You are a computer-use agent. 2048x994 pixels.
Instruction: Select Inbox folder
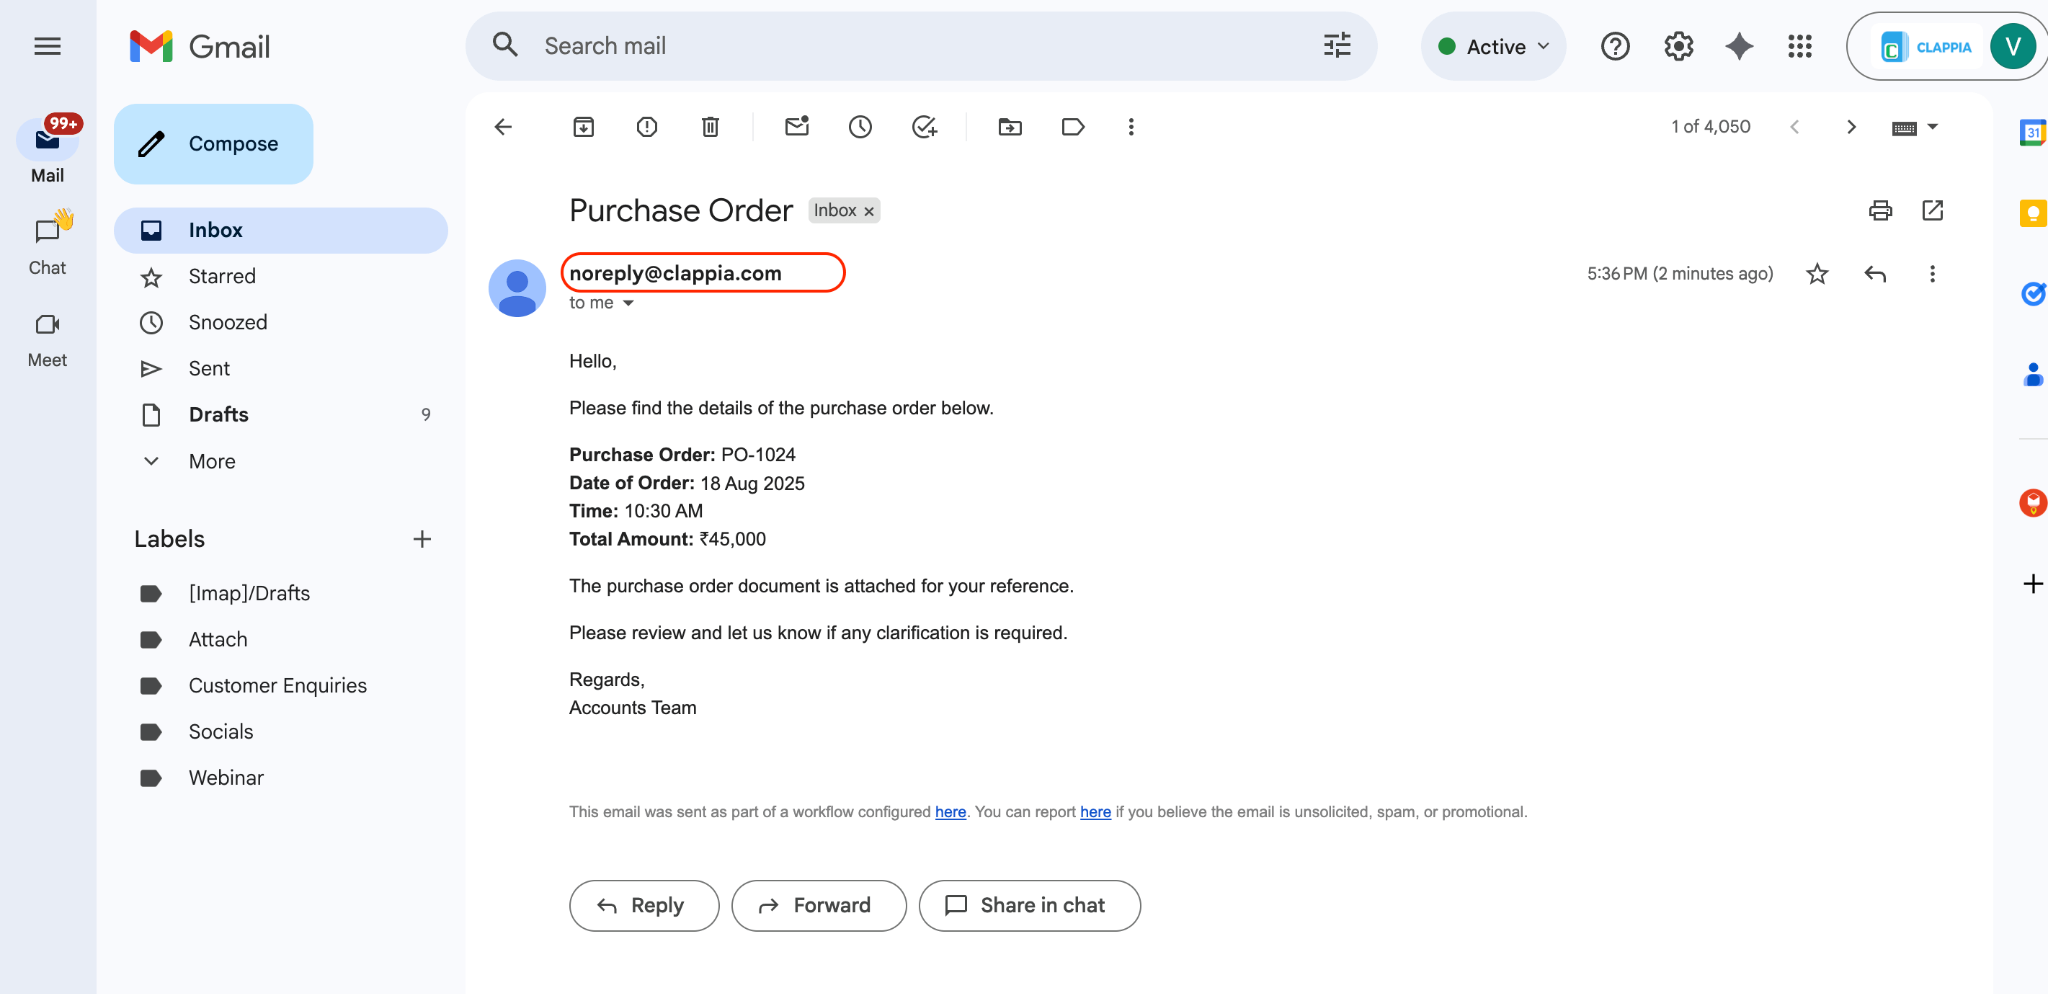[281, 230]
